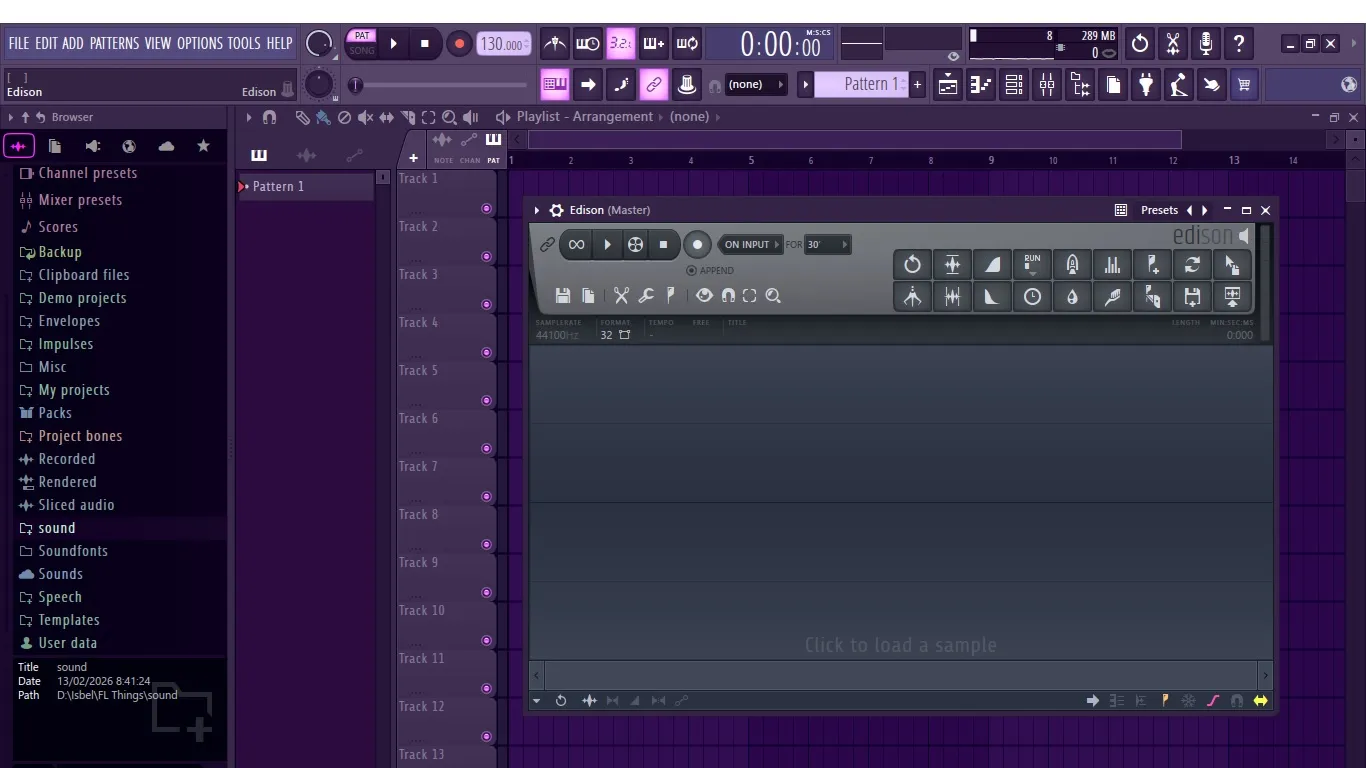1366x768 pixels.
Task: Toggle Edison's loop (infinity) button
Action: tap(576, 244)
